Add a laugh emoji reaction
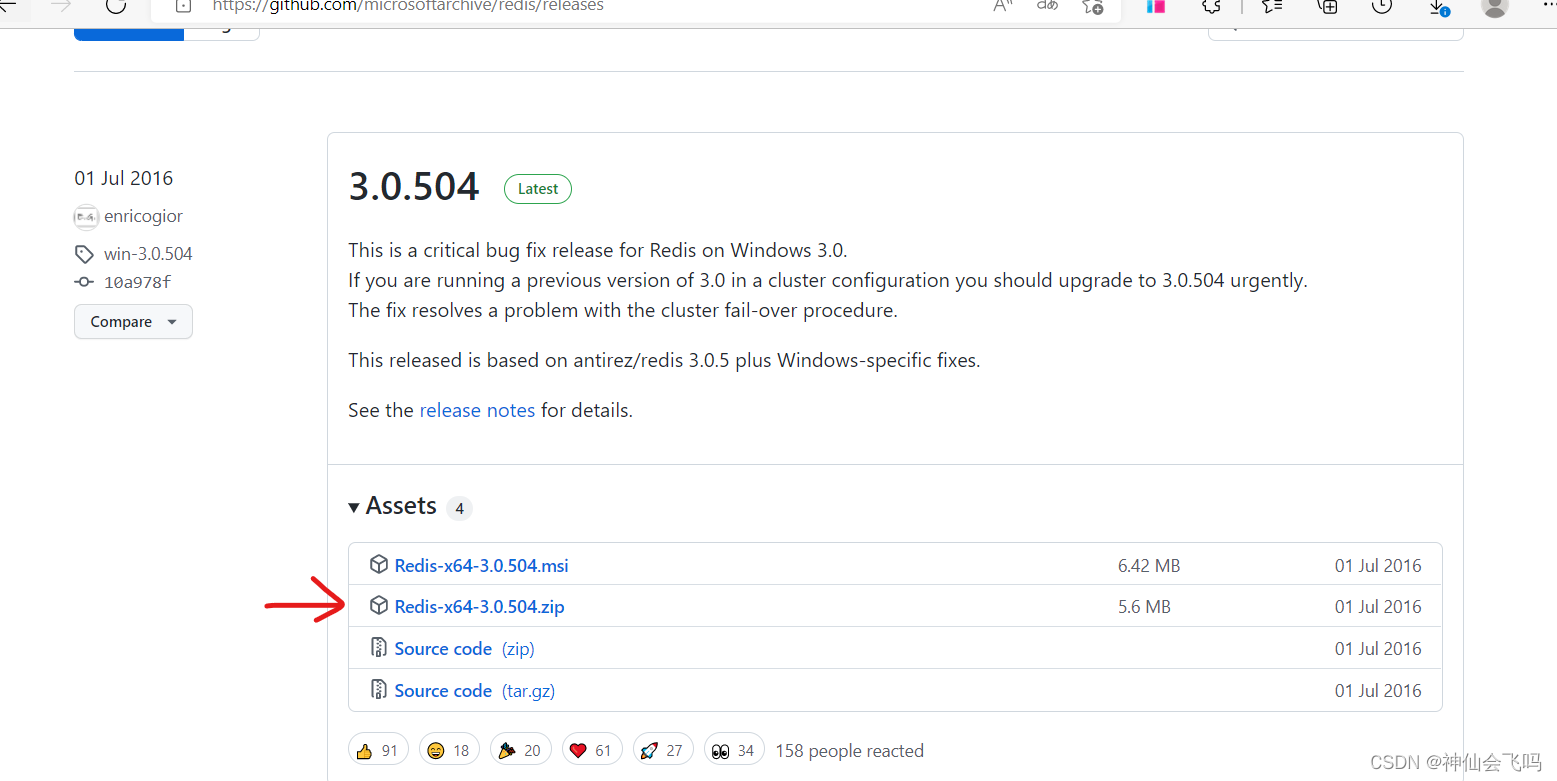 coord(449,750)
